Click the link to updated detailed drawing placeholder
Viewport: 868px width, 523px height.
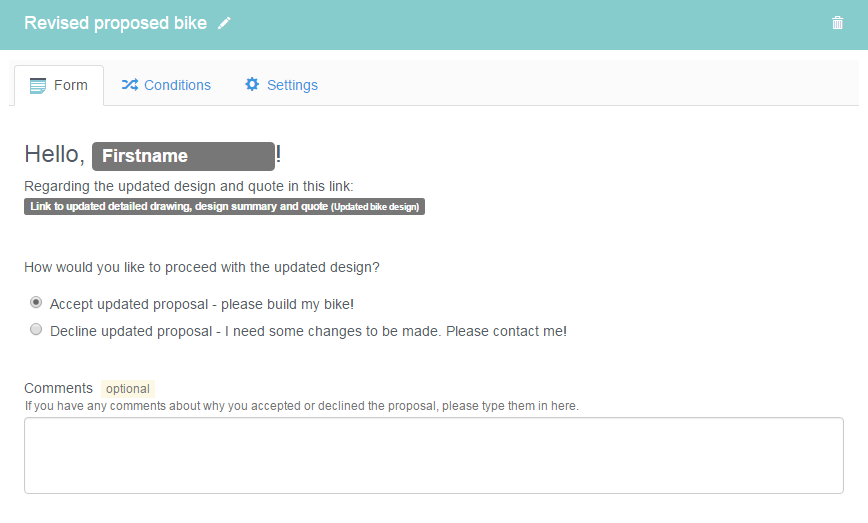pyautogui.click(x=224, y=206)
